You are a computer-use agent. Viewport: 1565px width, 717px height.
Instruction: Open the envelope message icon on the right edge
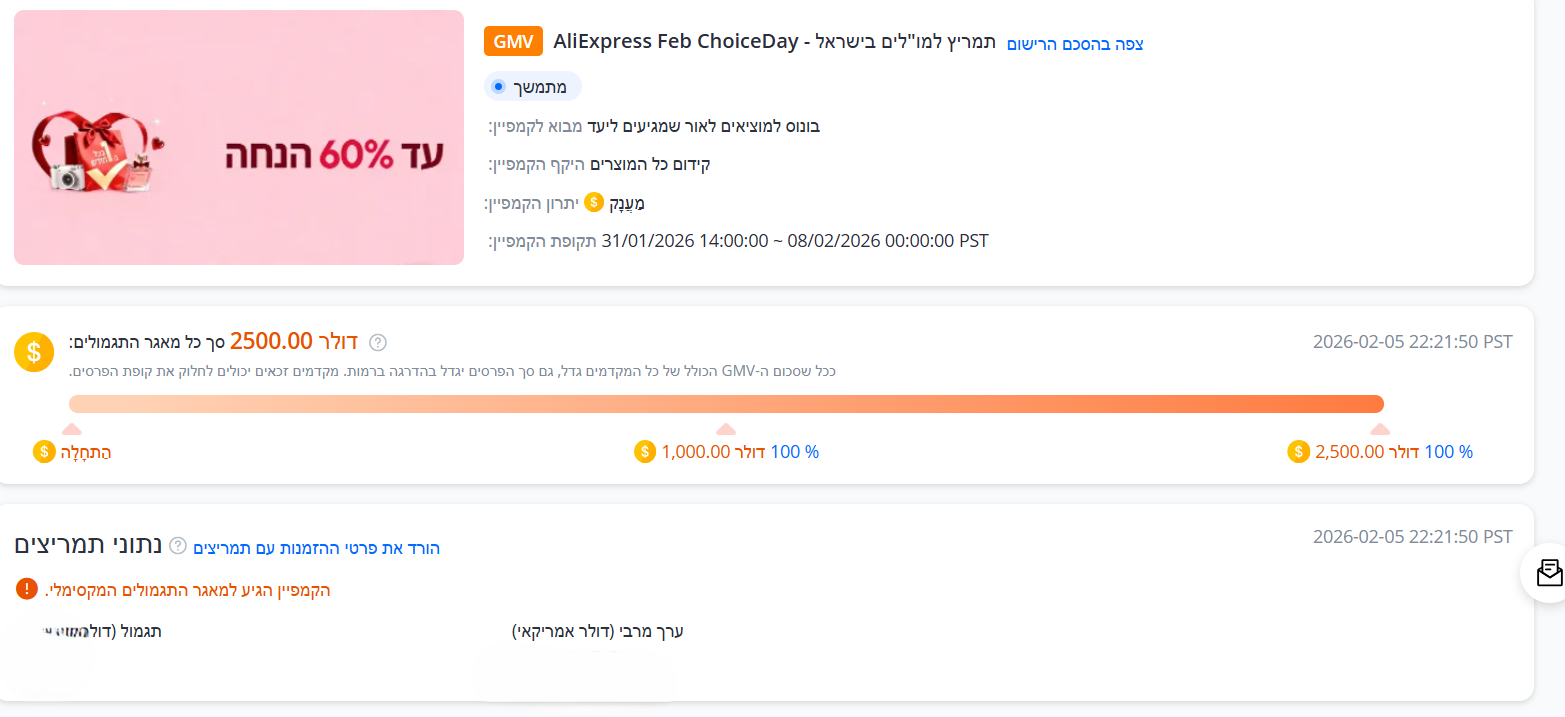[1548, 573]
